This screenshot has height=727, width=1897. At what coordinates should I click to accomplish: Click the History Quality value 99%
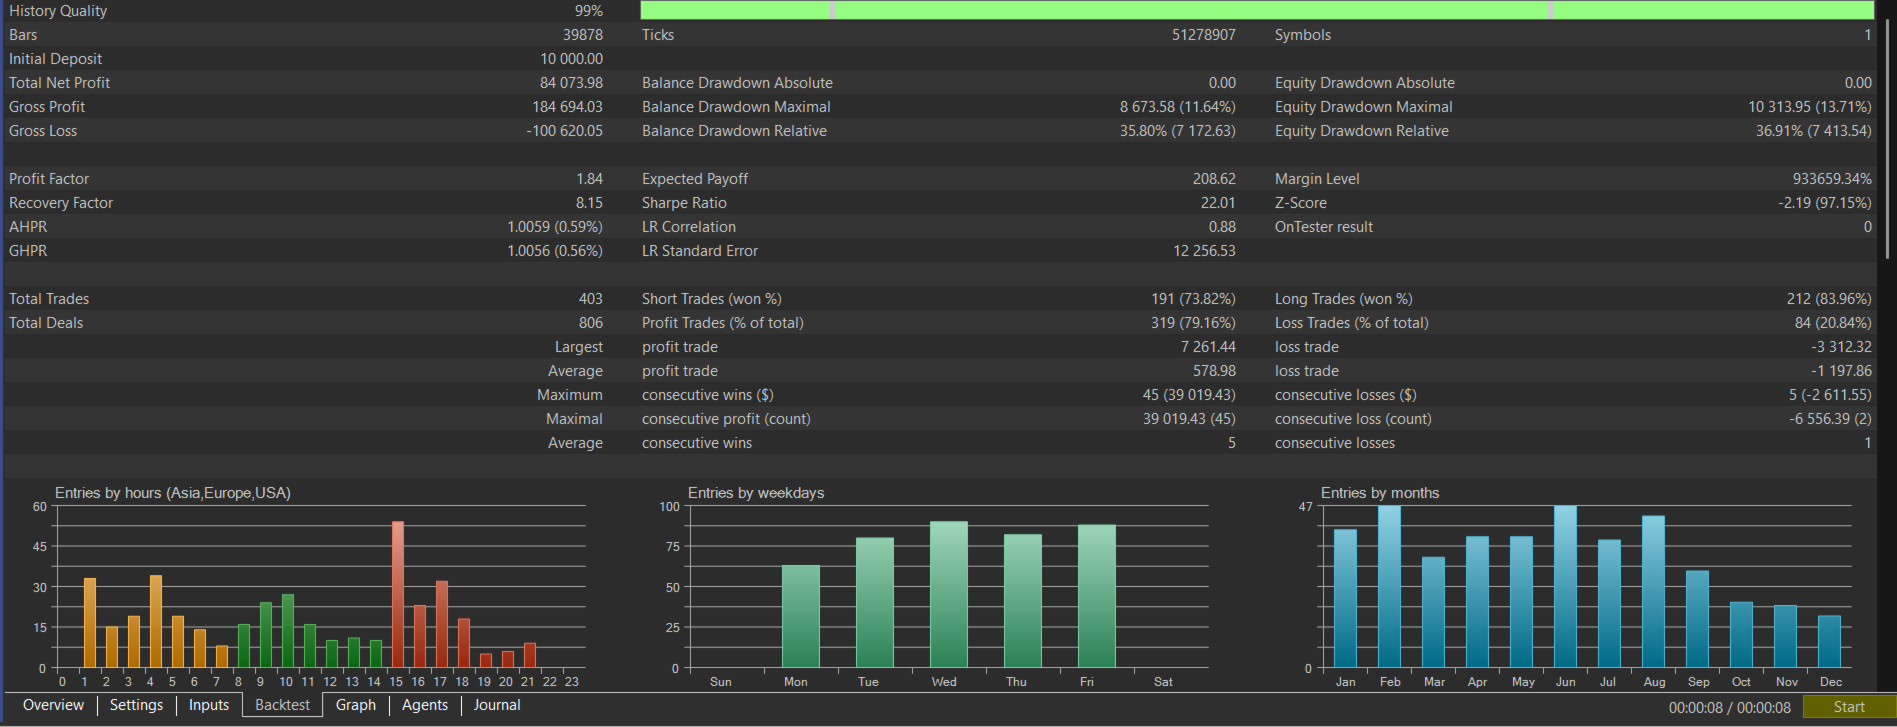pyautogui.click(x=589, y=11)
